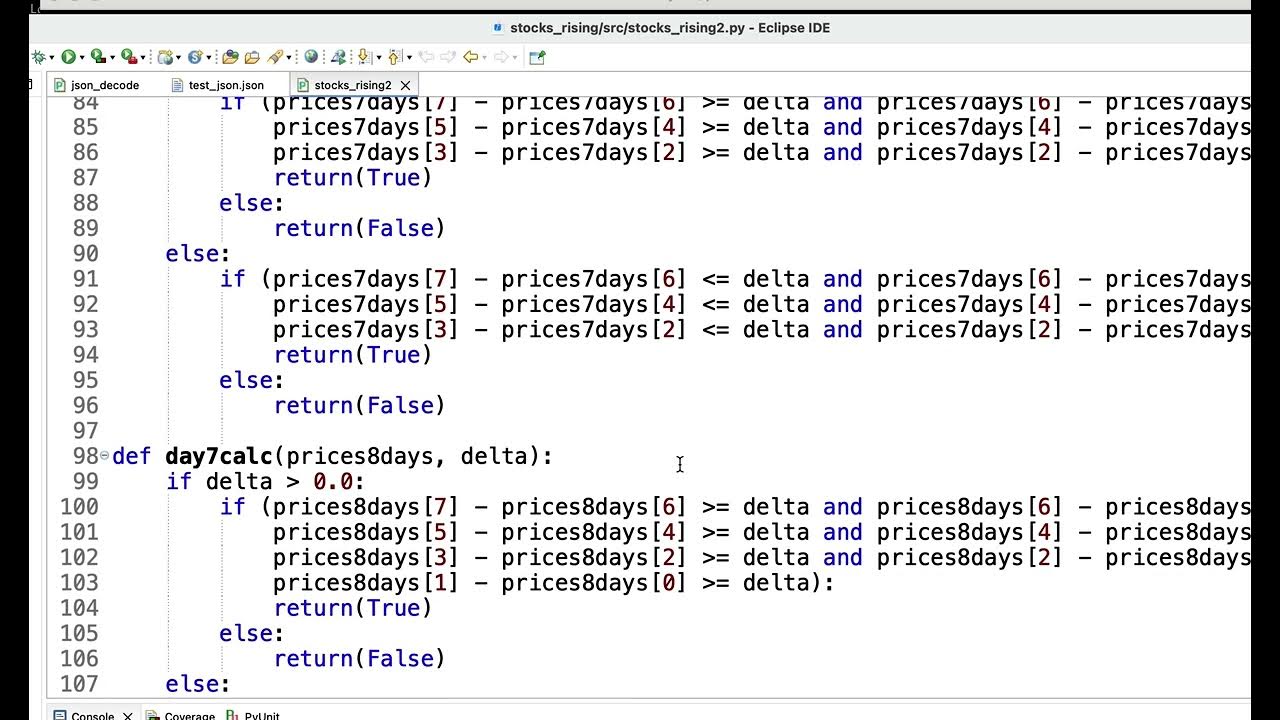Switch to the test_json.json editor tab
Image resolution: width=1280 pixels, height=720 pixels.
217,85
